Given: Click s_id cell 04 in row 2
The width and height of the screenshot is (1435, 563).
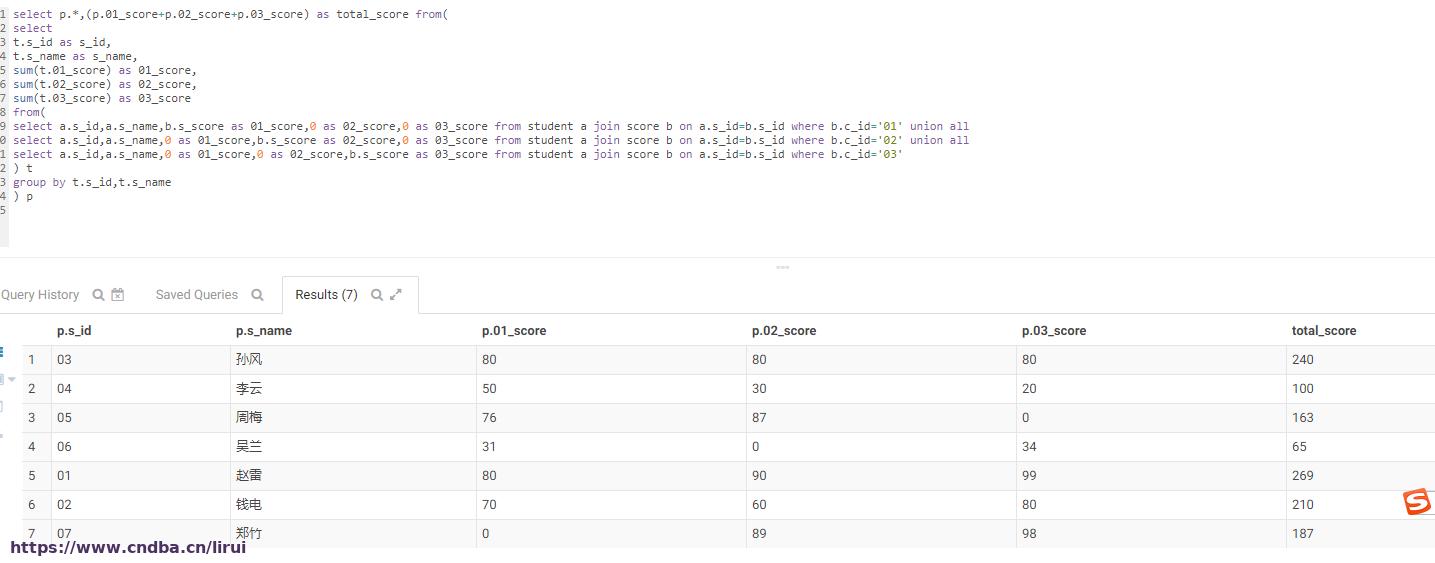Looking at the screenshot, I should coord(64,389).
